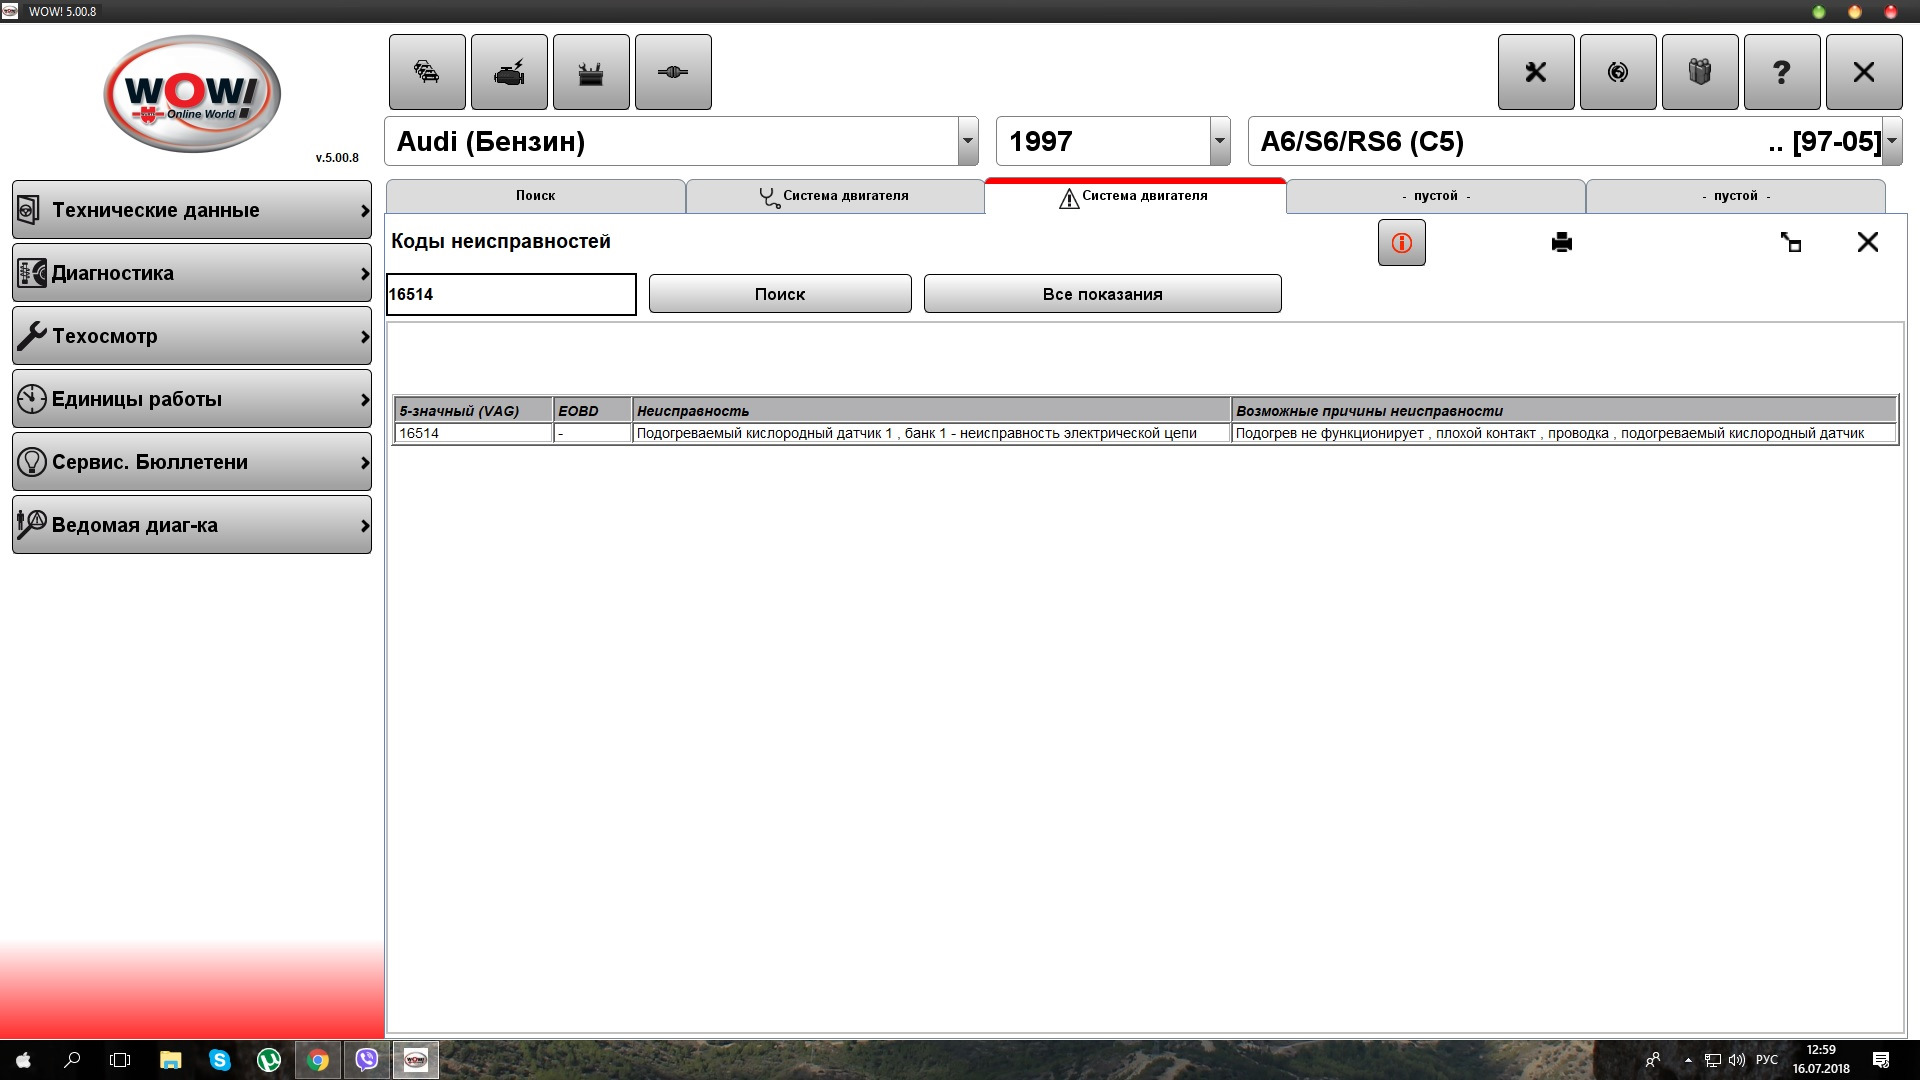Select warning-triangle Система двигателя tab
This screenshot has height=1080, width=1920.
1135,196
